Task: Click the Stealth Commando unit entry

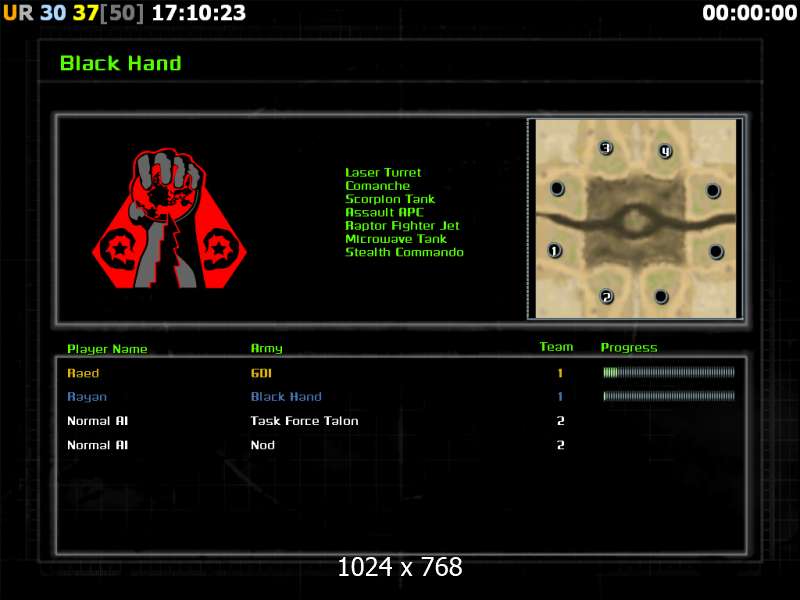Action: coord(405,252)
